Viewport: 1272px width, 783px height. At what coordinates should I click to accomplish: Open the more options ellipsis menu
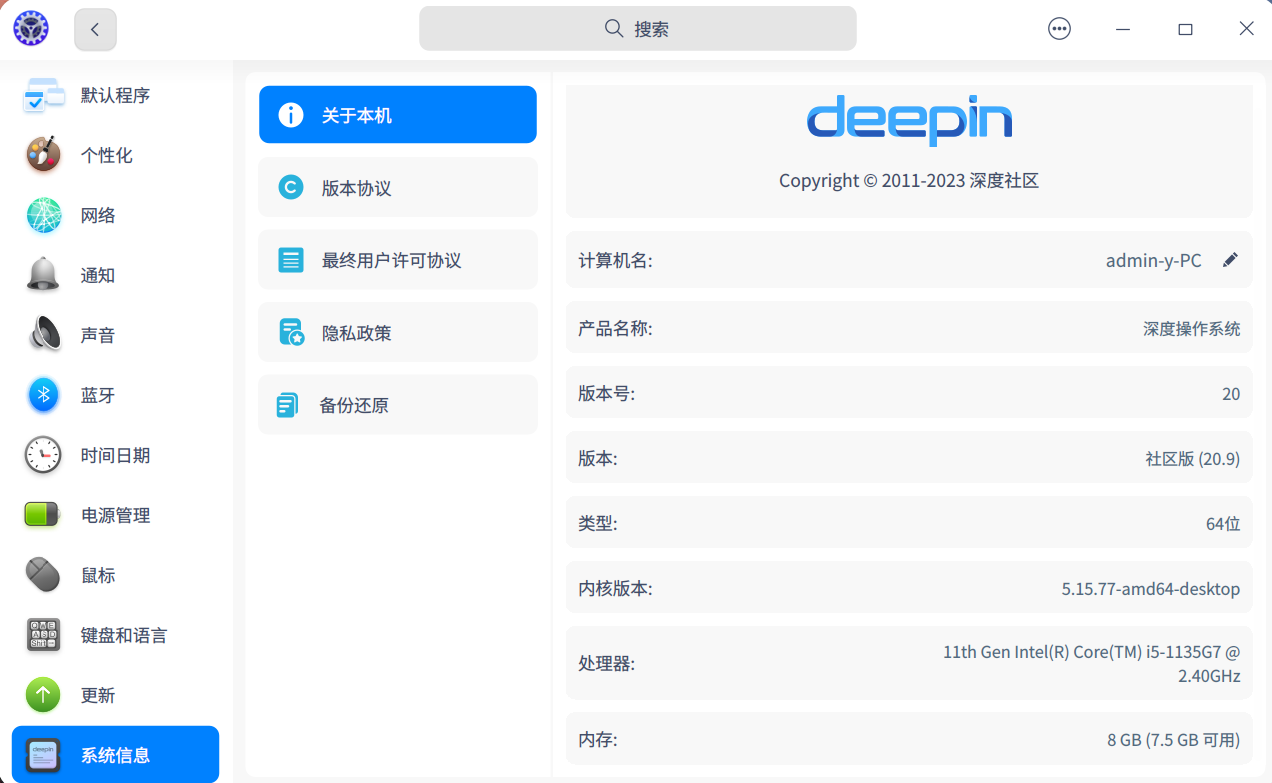(1059, 28)
